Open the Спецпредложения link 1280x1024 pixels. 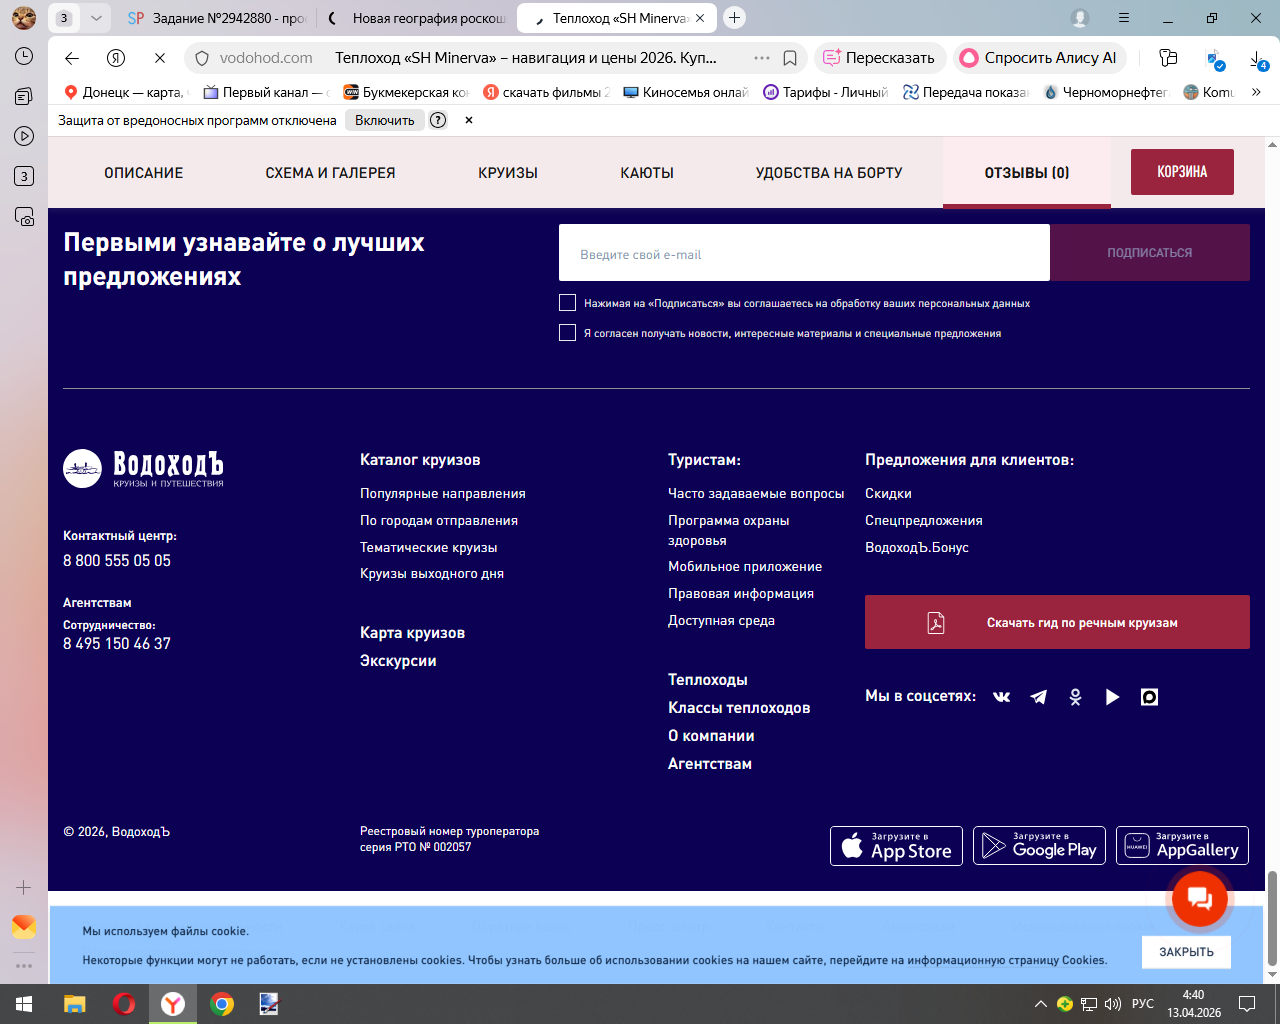[x=924, y=520]
